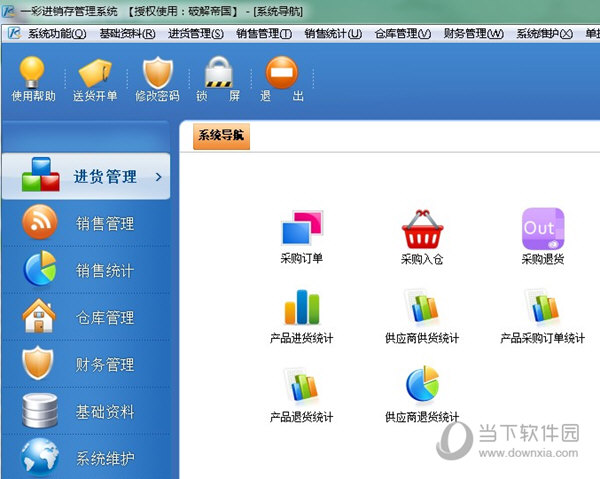Click the 修改密码 toolbar label
Viewport: 600px width, 479px height.
coord(157,96)
